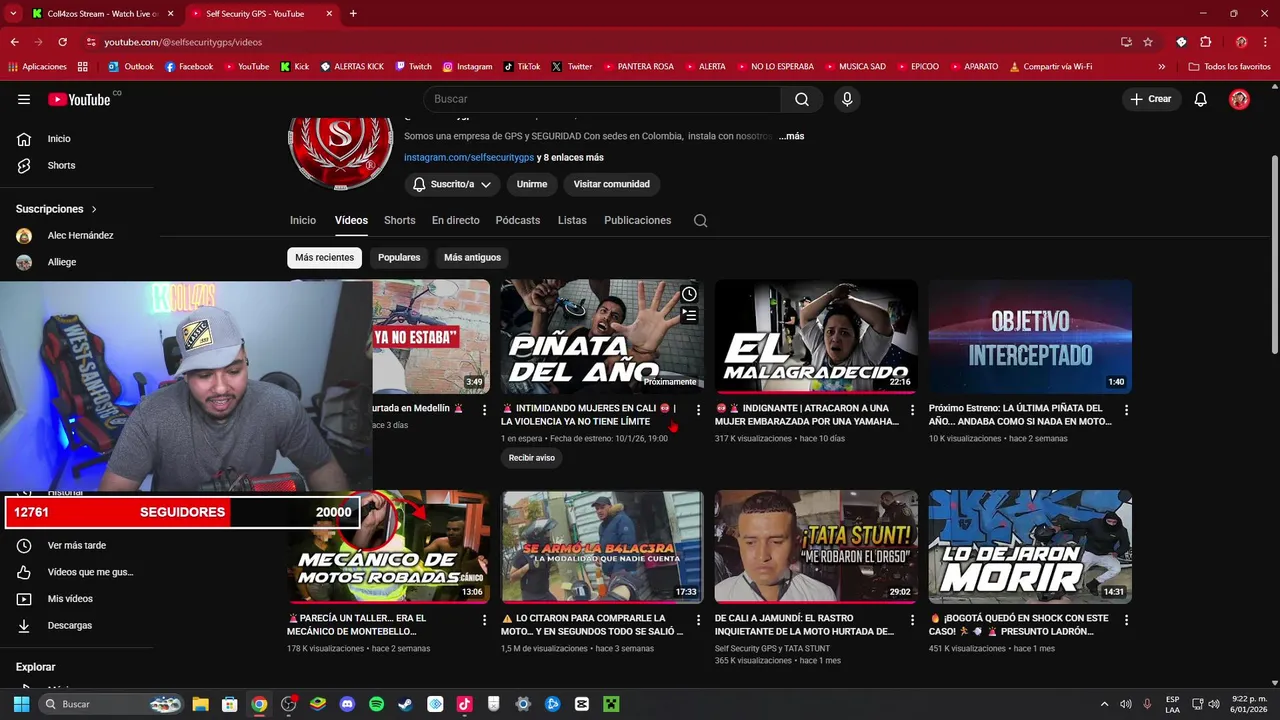Open El Malagradecido video thumbnail
This screenshot has height=720, width=1280.
click(816, 336)
